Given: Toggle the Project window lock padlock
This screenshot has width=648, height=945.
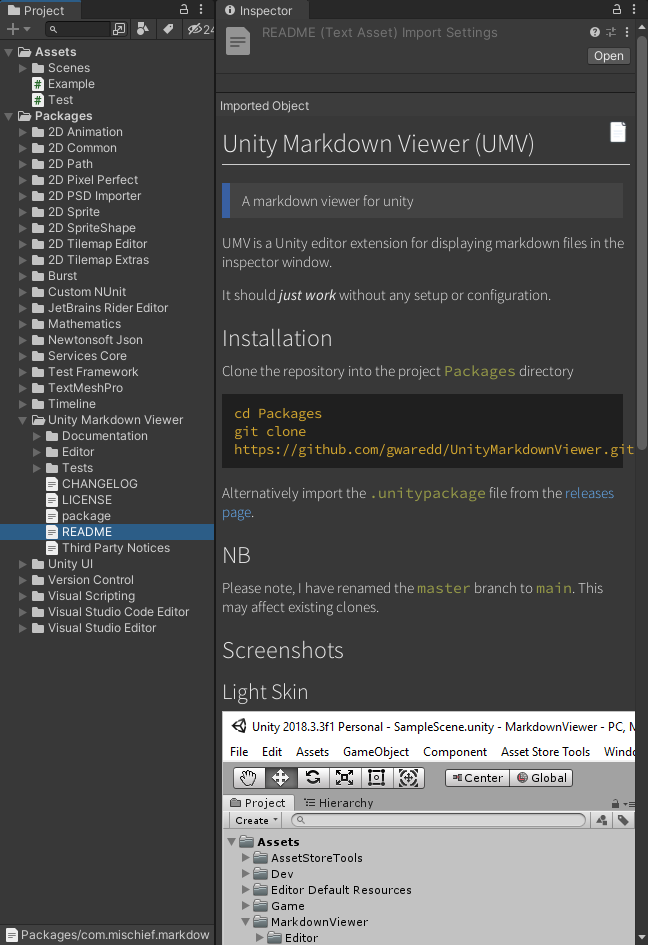Looking at the screenshot, I should coord(186,8).
